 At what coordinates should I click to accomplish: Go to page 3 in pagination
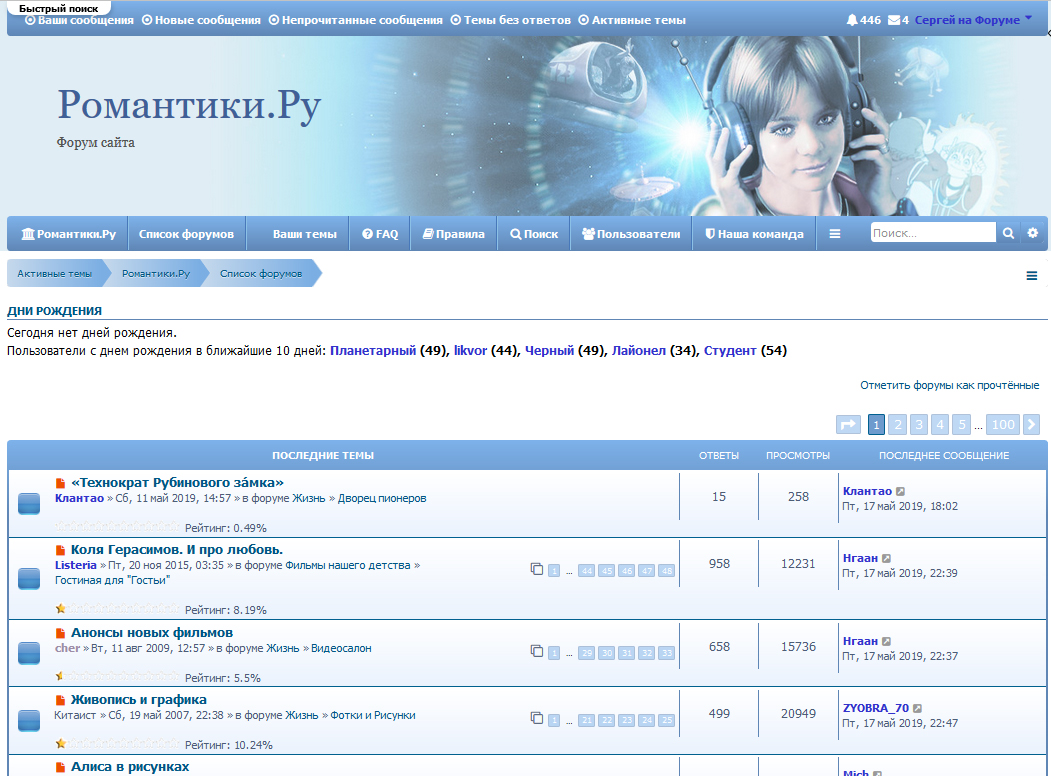pyautogui.click(x=919, y=424)
